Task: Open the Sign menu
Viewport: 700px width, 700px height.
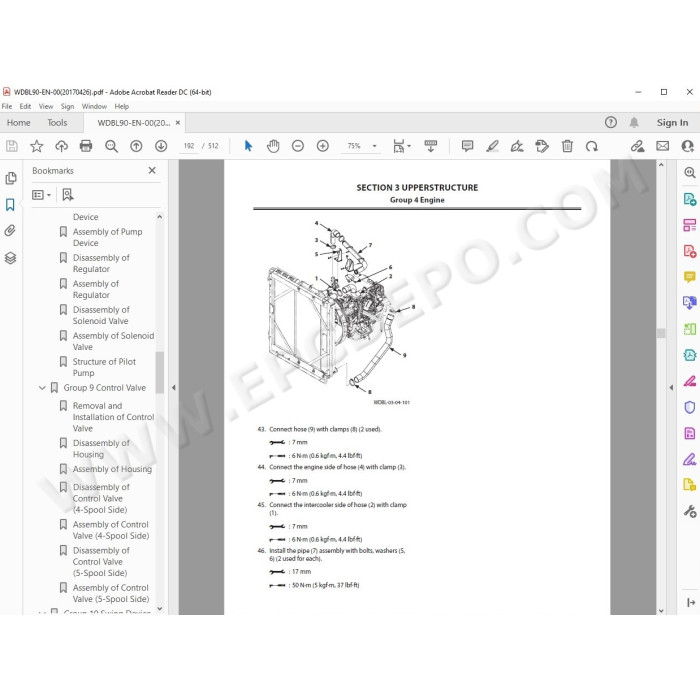Action: (67, 106)
